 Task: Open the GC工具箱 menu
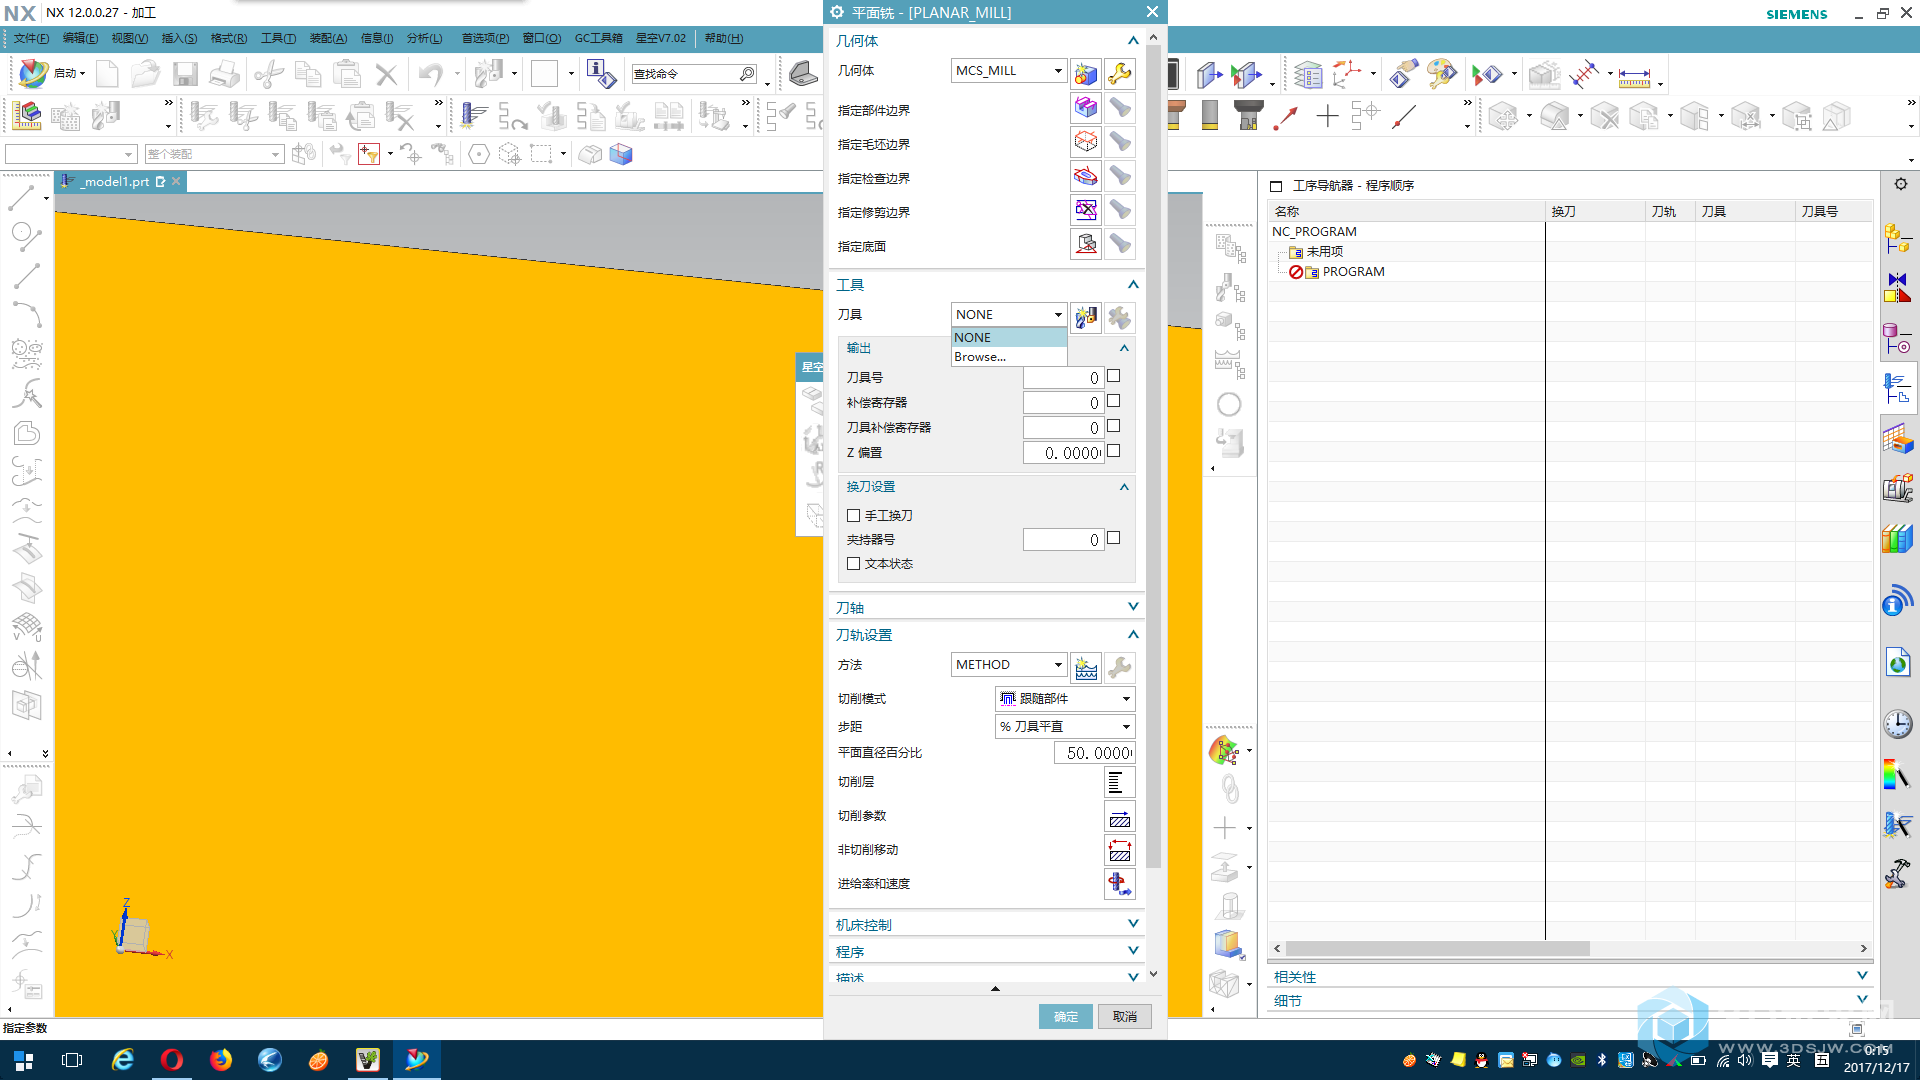point(598,38)
